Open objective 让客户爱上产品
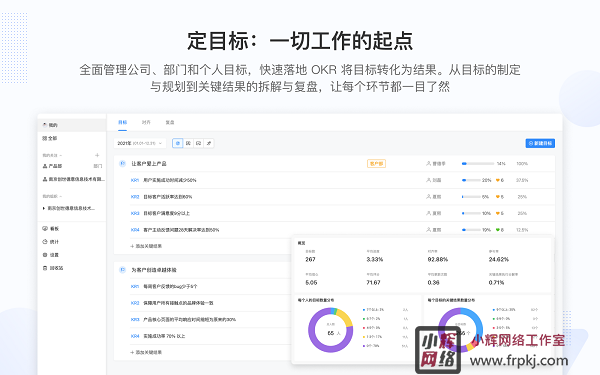The height and width of the screenshot is (375, 600). [x=149, y=164]
